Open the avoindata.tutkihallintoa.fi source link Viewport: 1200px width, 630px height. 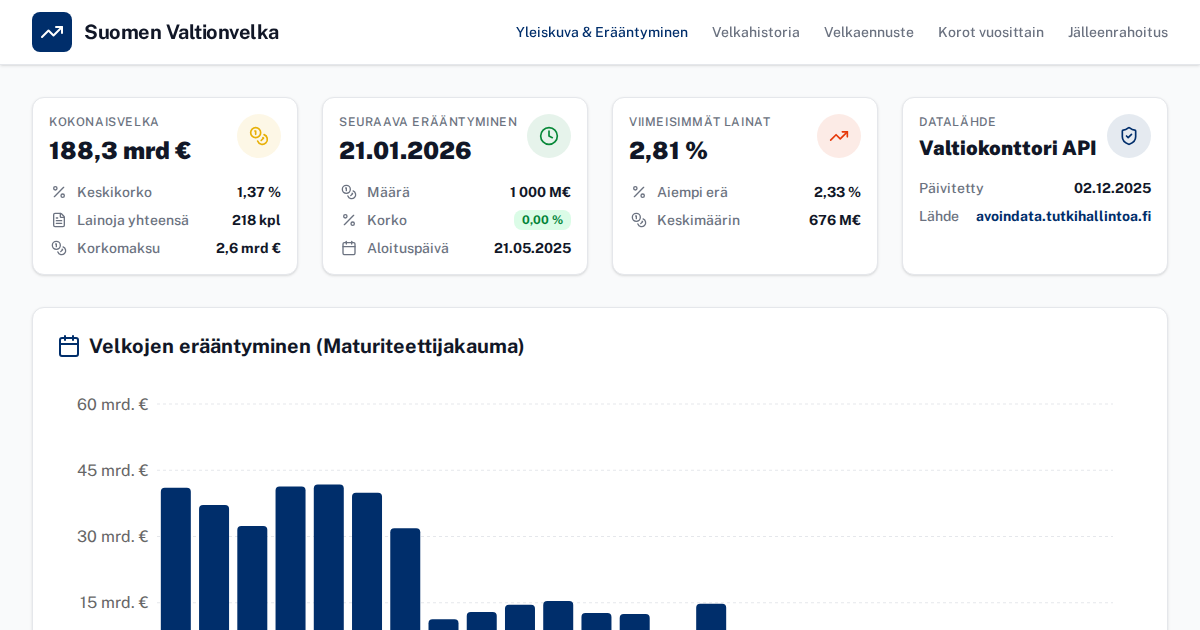tap(1063, 216)
